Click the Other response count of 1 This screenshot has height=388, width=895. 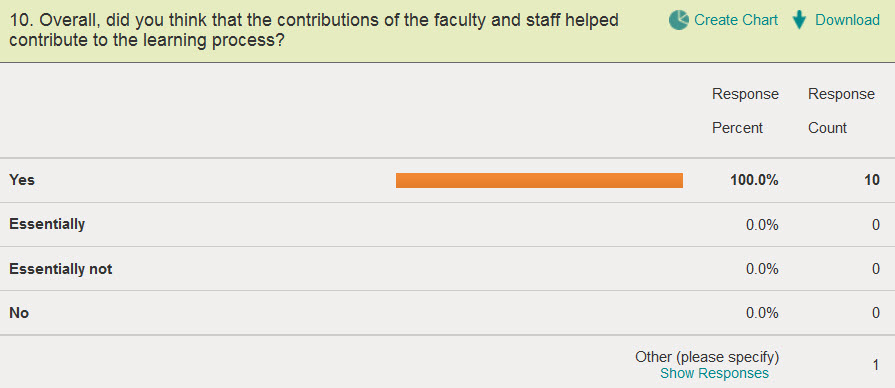(876, 365)
